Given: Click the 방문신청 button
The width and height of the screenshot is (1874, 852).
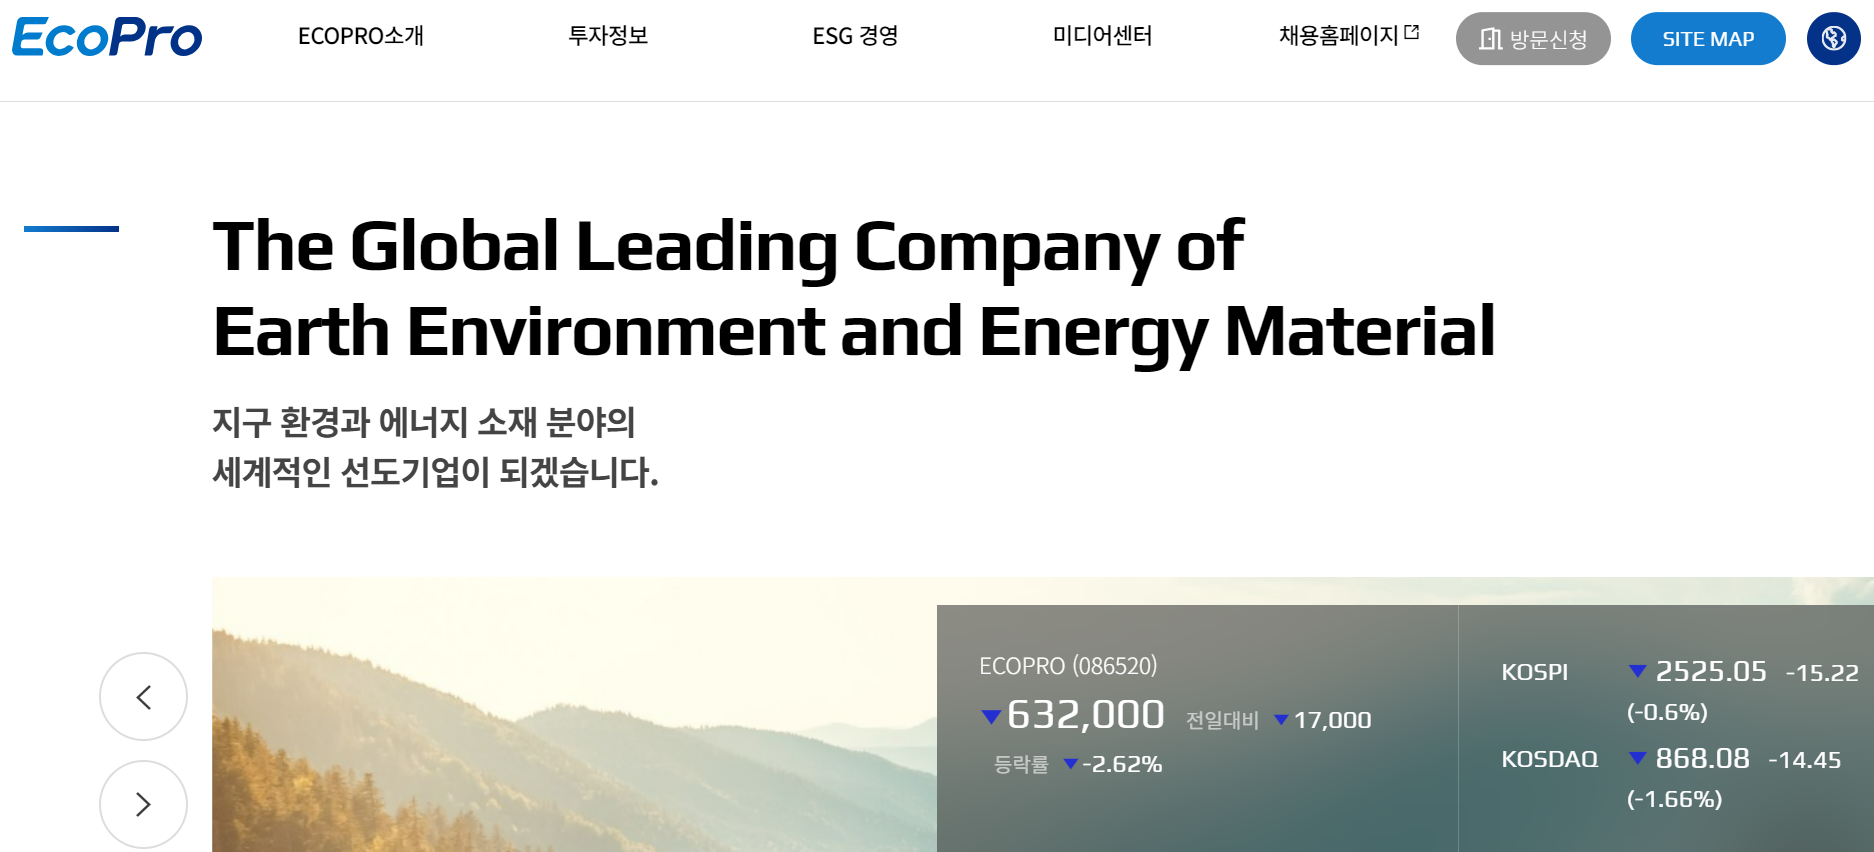Looking at the screenshot, I should (x=1533, y=39).
